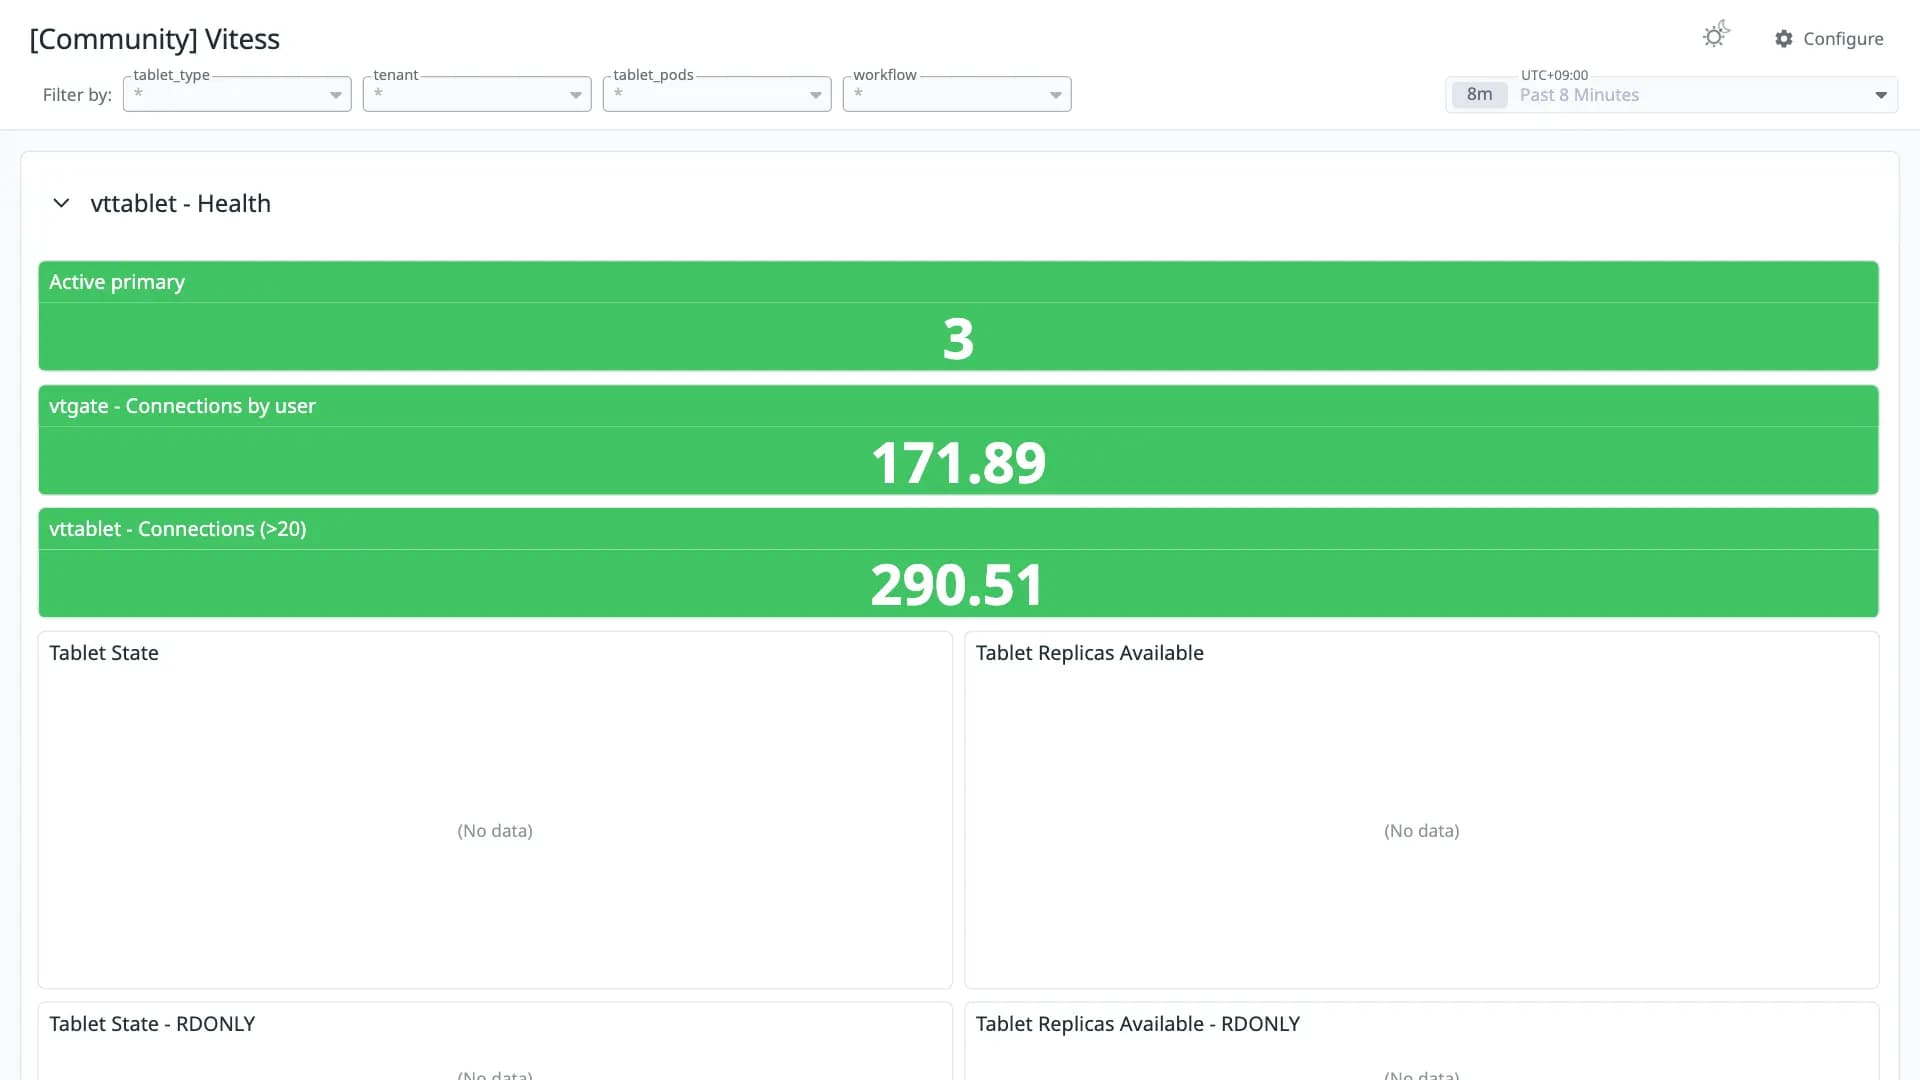This screenshot has height=1080, width=1920.
Task: Click the Configure button label
Action: coord(1843,39)
